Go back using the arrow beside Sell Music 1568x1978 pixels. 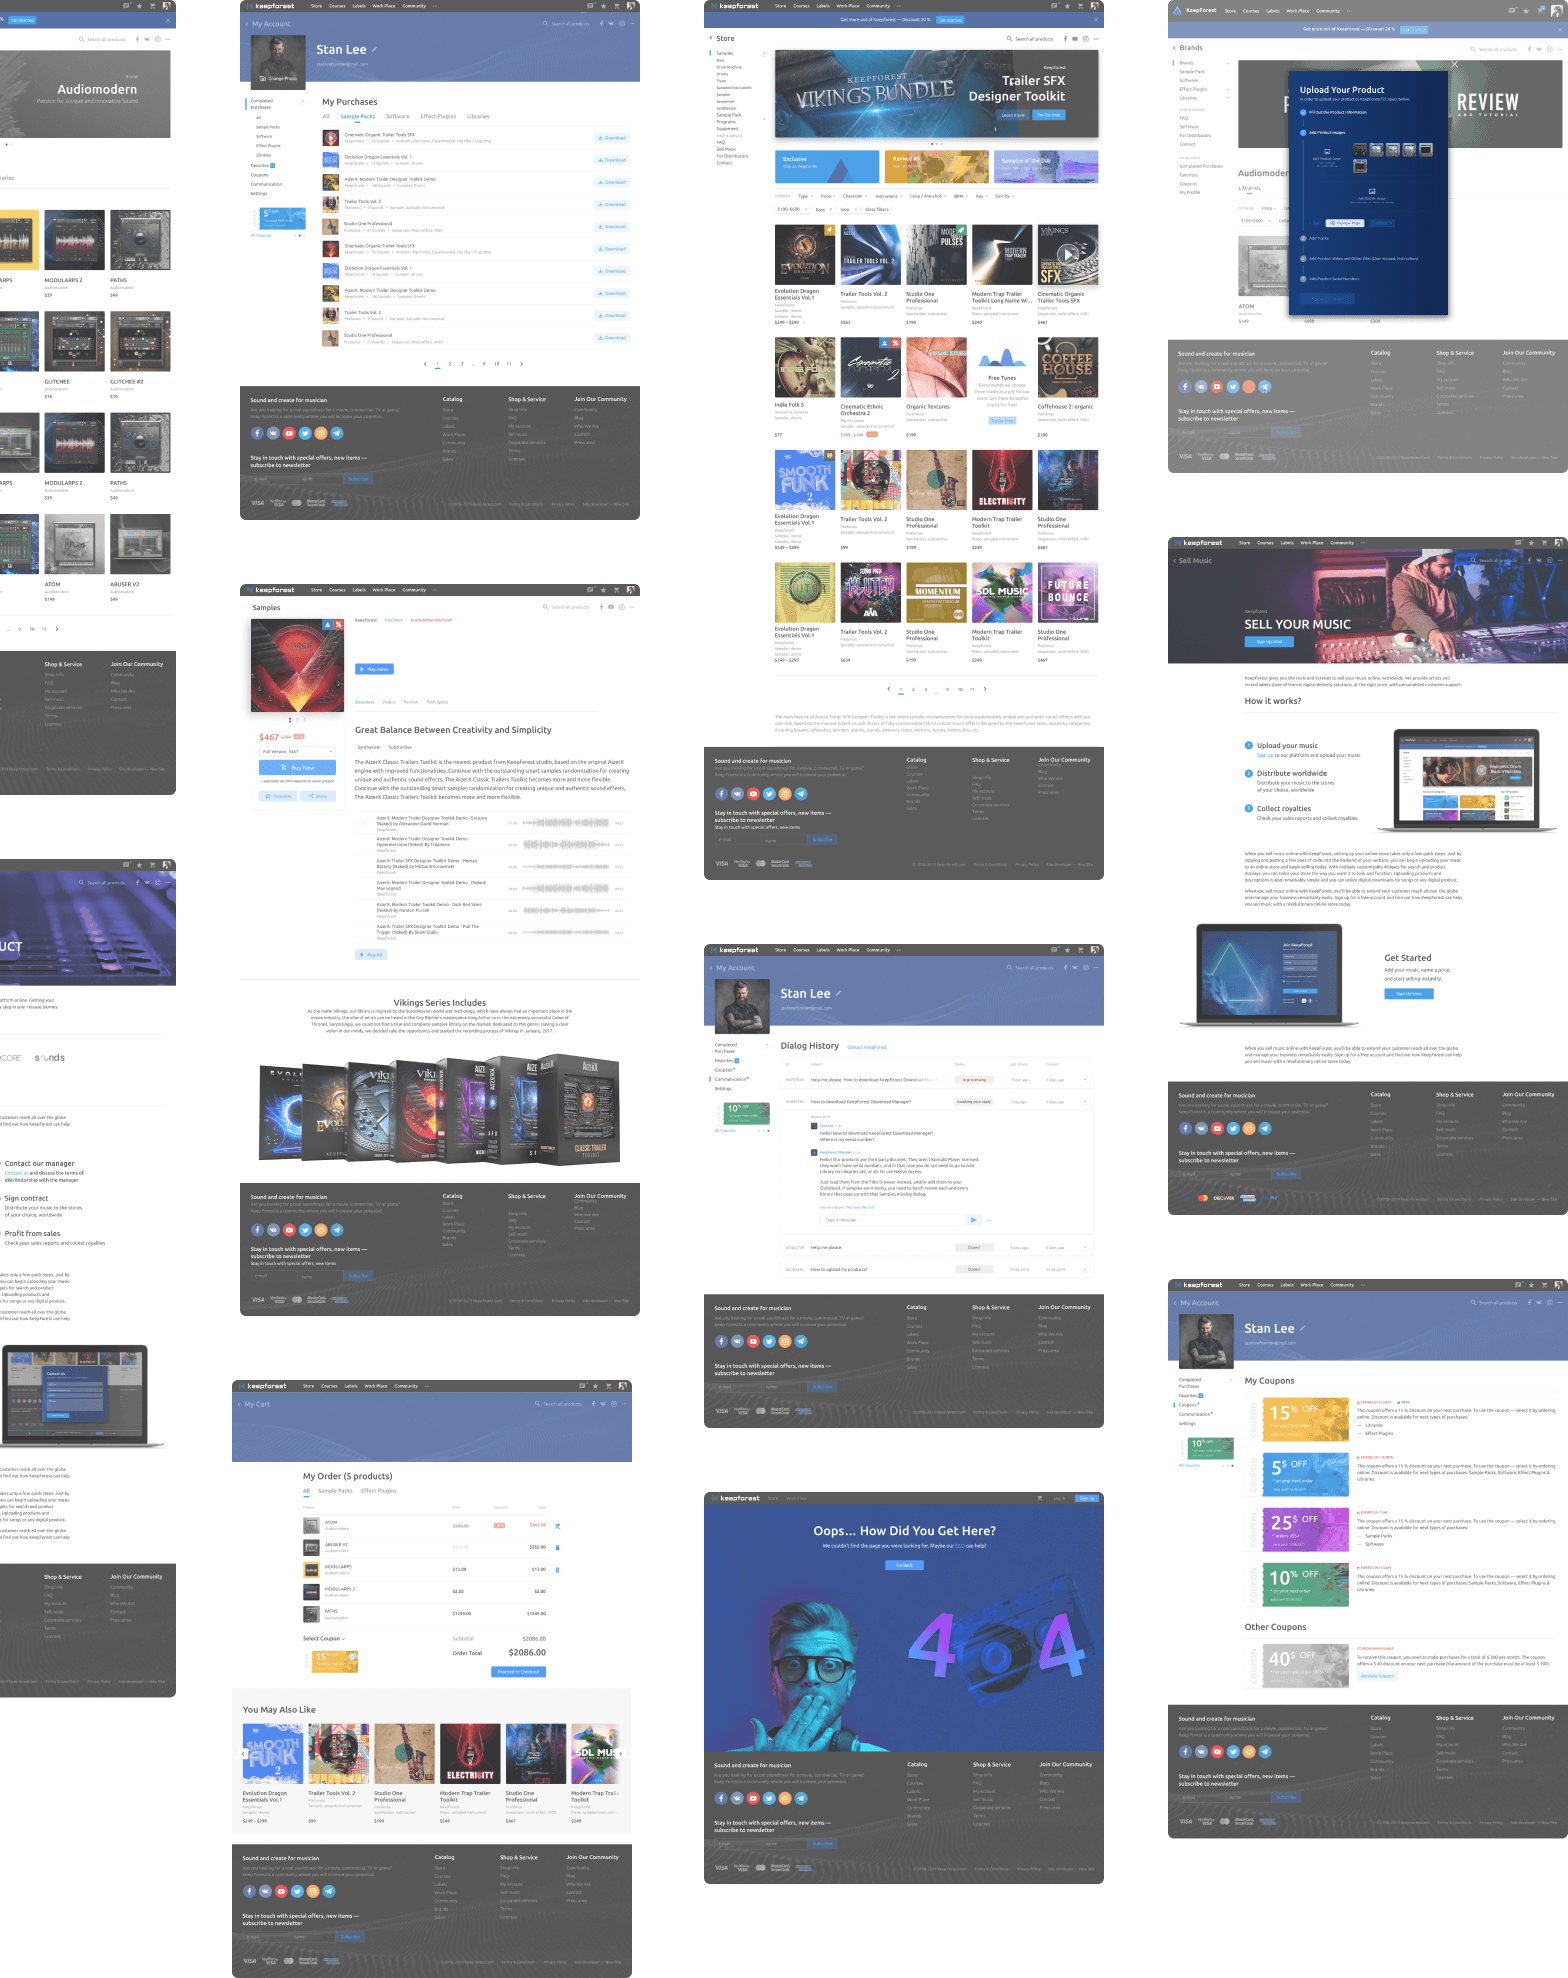click(1174, 561)
